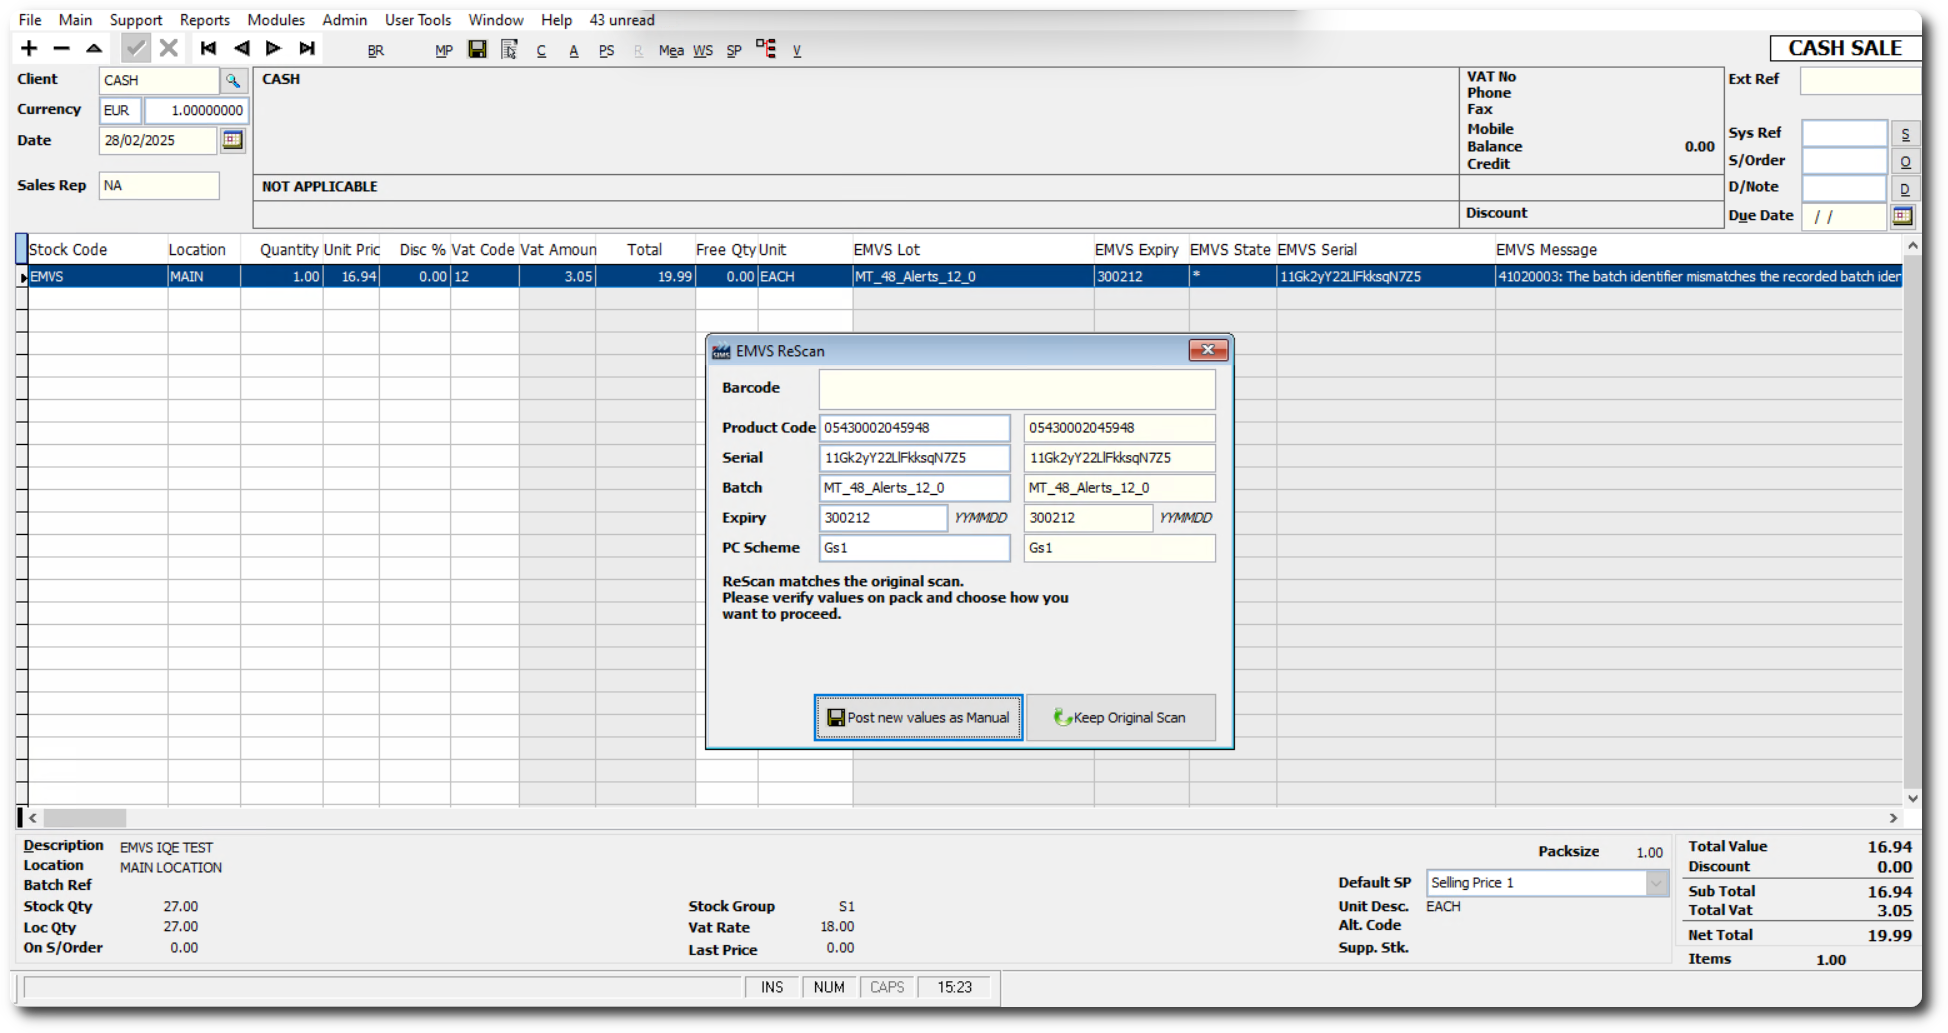Open the User Tools menu
This screenshot has width=1948, height=1033.
click(418, 20)
